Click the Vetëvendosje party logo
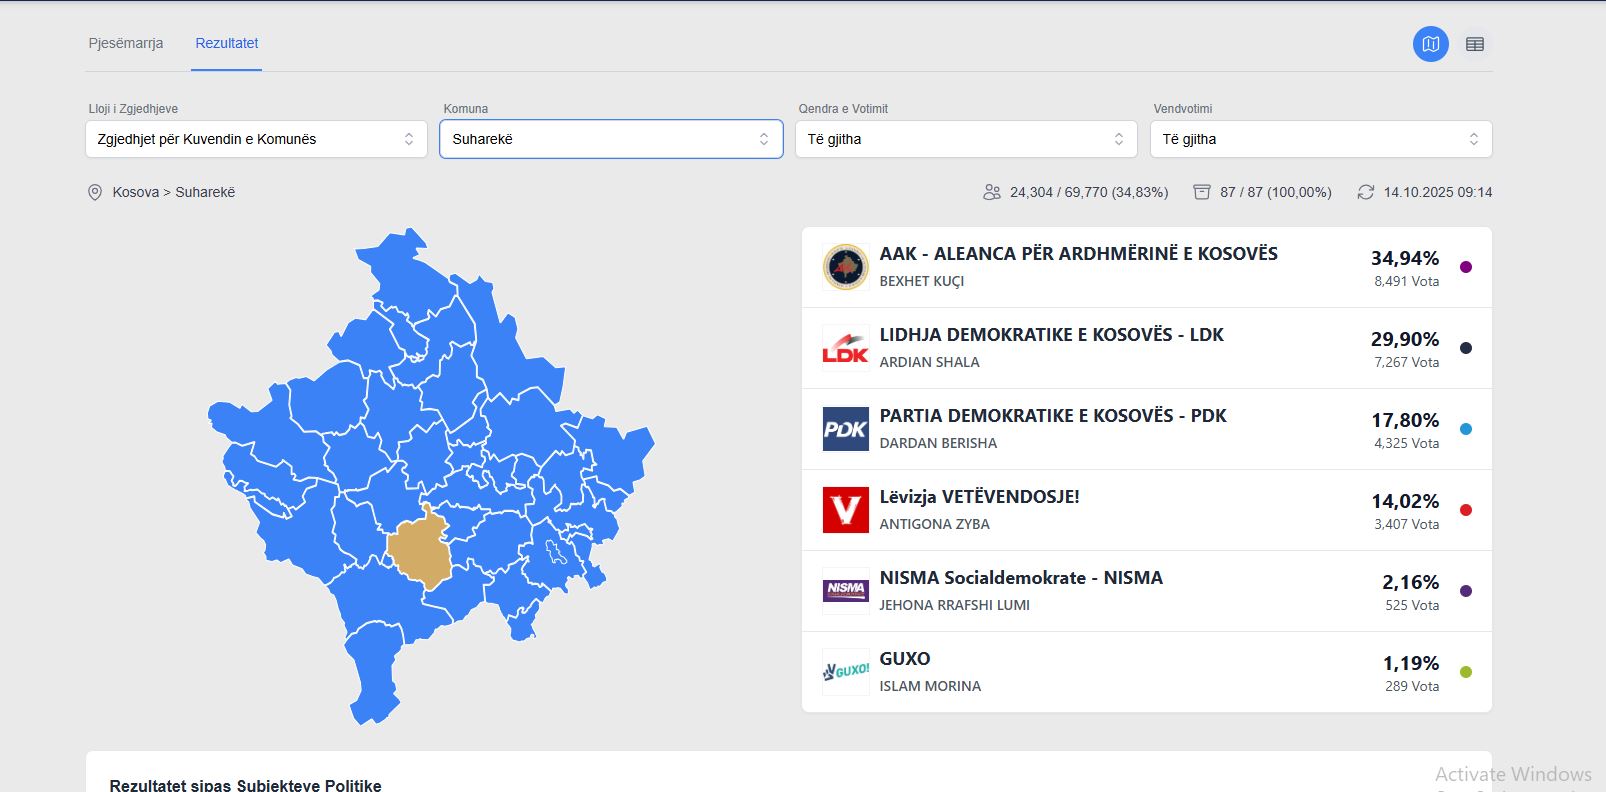 [845, 510]
